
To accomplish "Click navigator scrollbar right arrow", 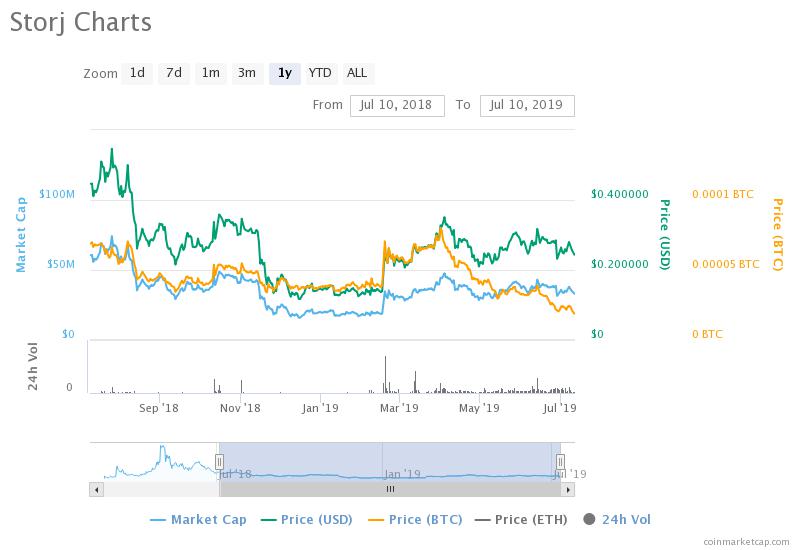I will tap(568, 489).
